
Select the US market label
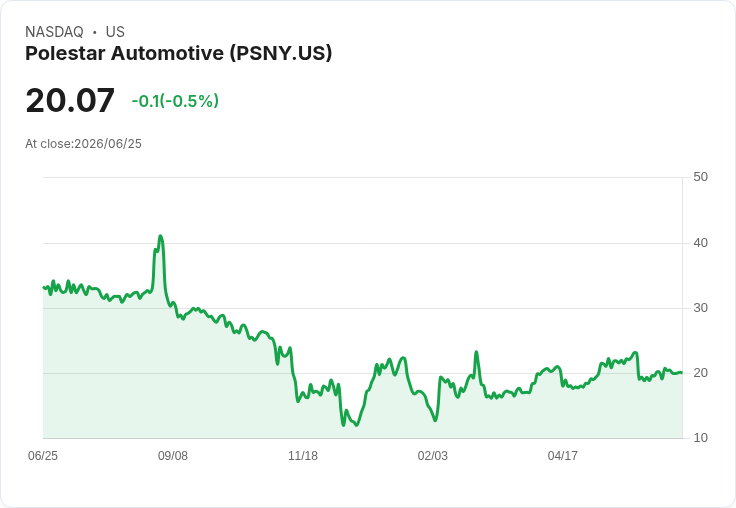(x=115, y=32)
